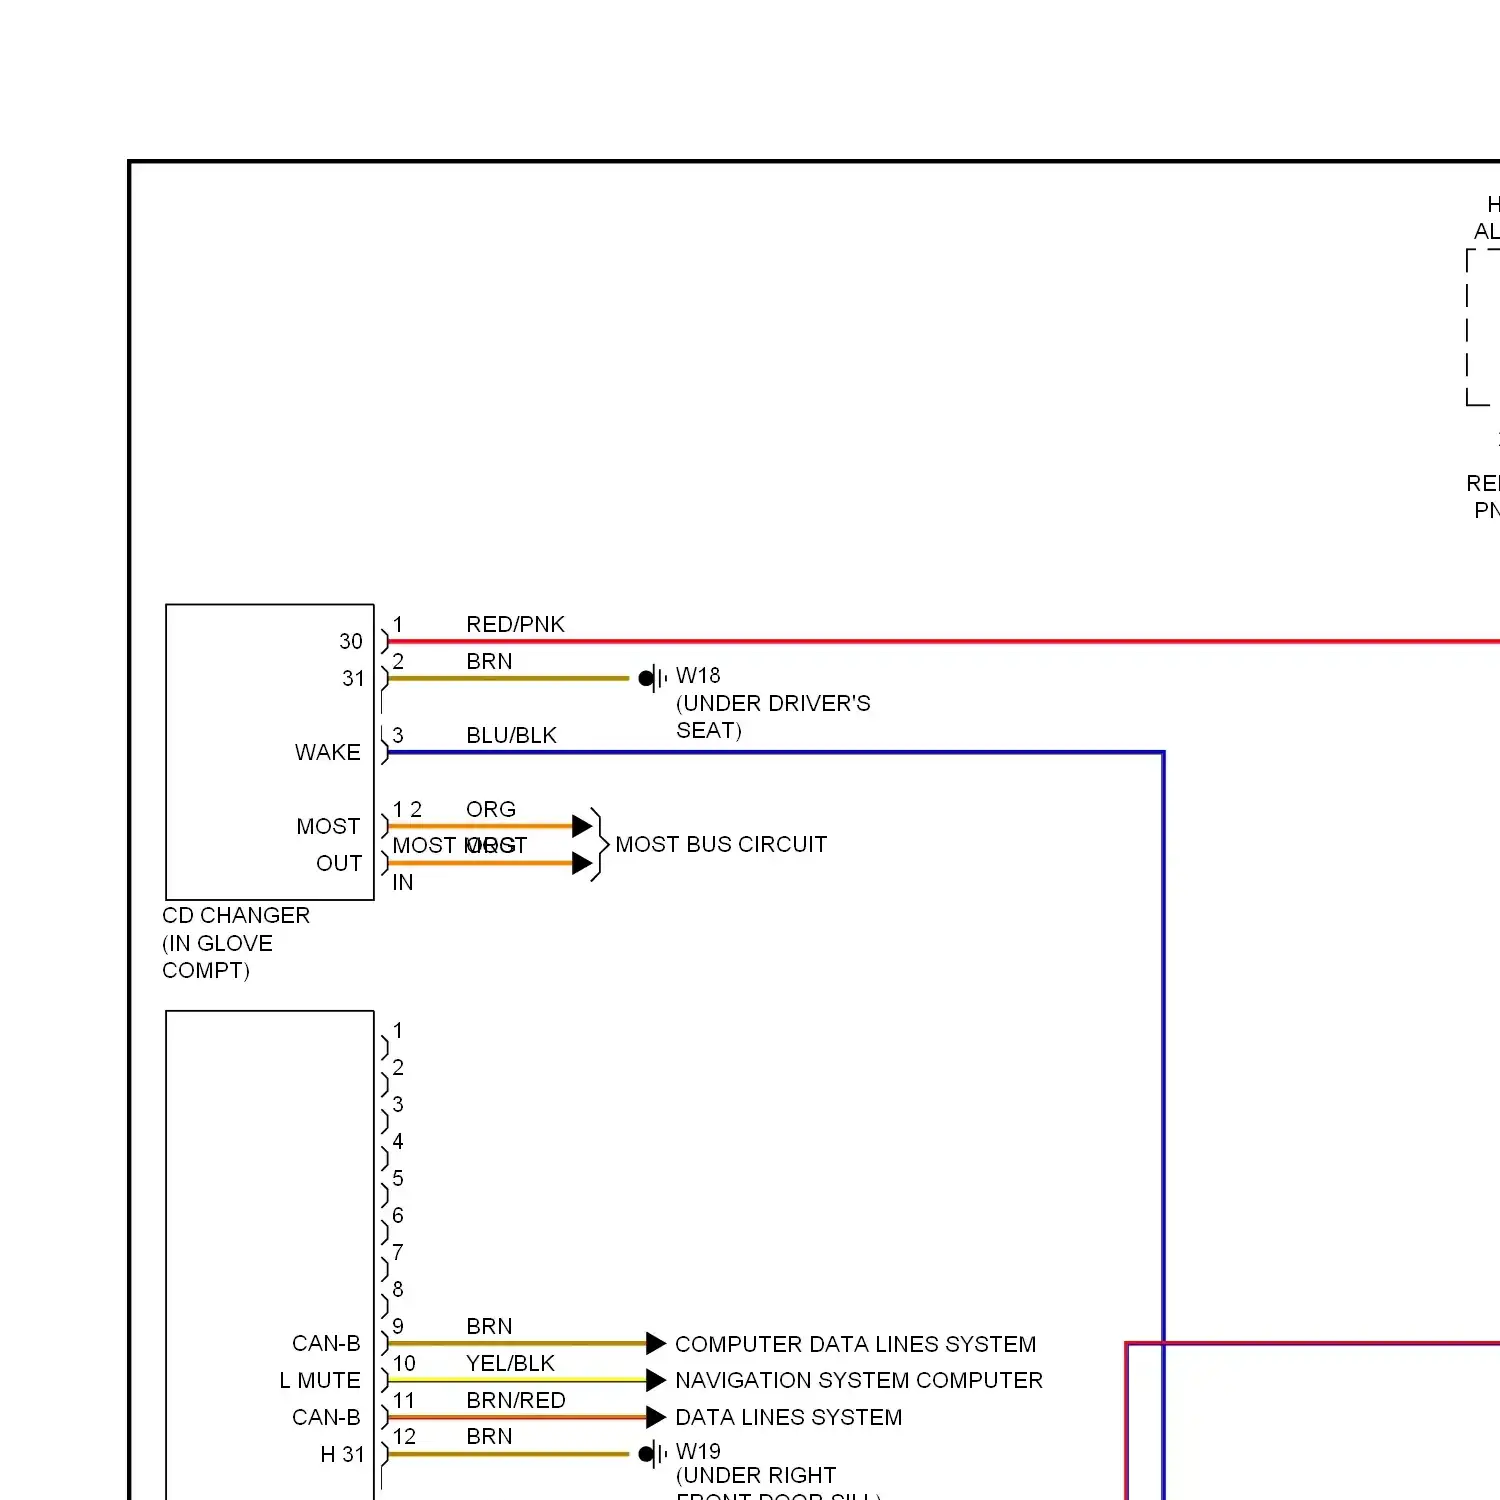Select the NAVIGATION SYSTEM COMPUTER reference
This screenshot has height=1500, width=1500.
pos(859,1380)
